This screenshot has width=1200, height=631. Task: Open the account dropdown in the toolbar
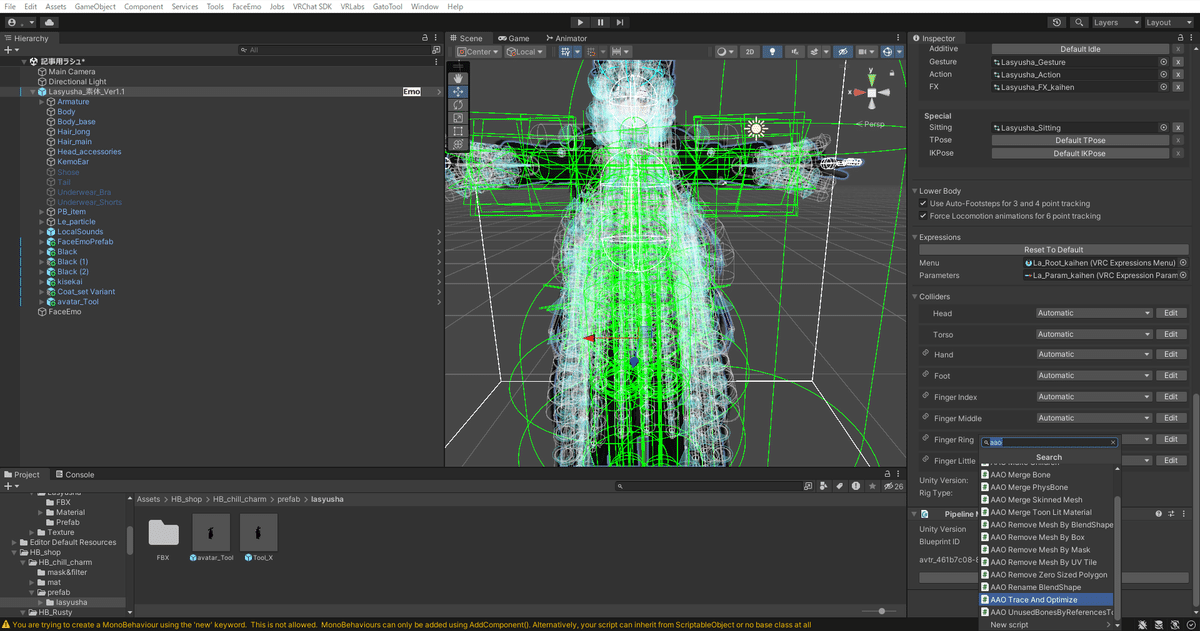[20, 22]
